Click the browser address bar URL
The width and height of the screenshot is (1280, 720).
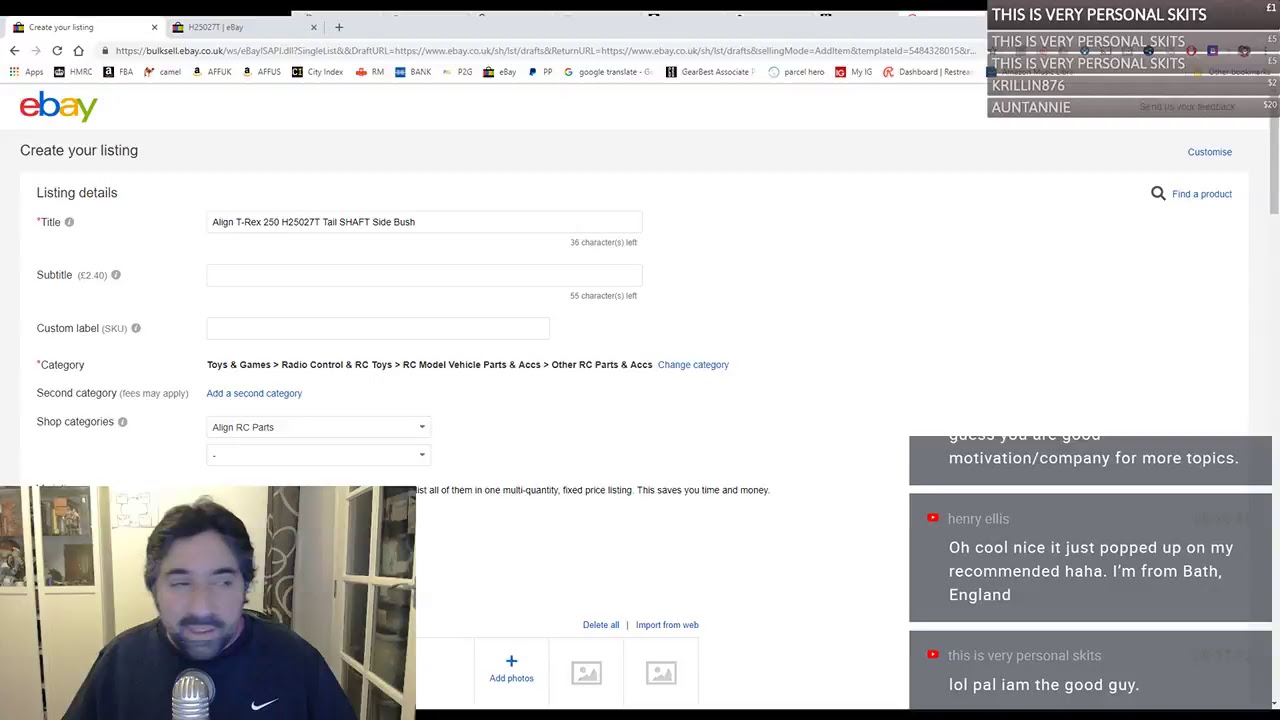point(545,50)
